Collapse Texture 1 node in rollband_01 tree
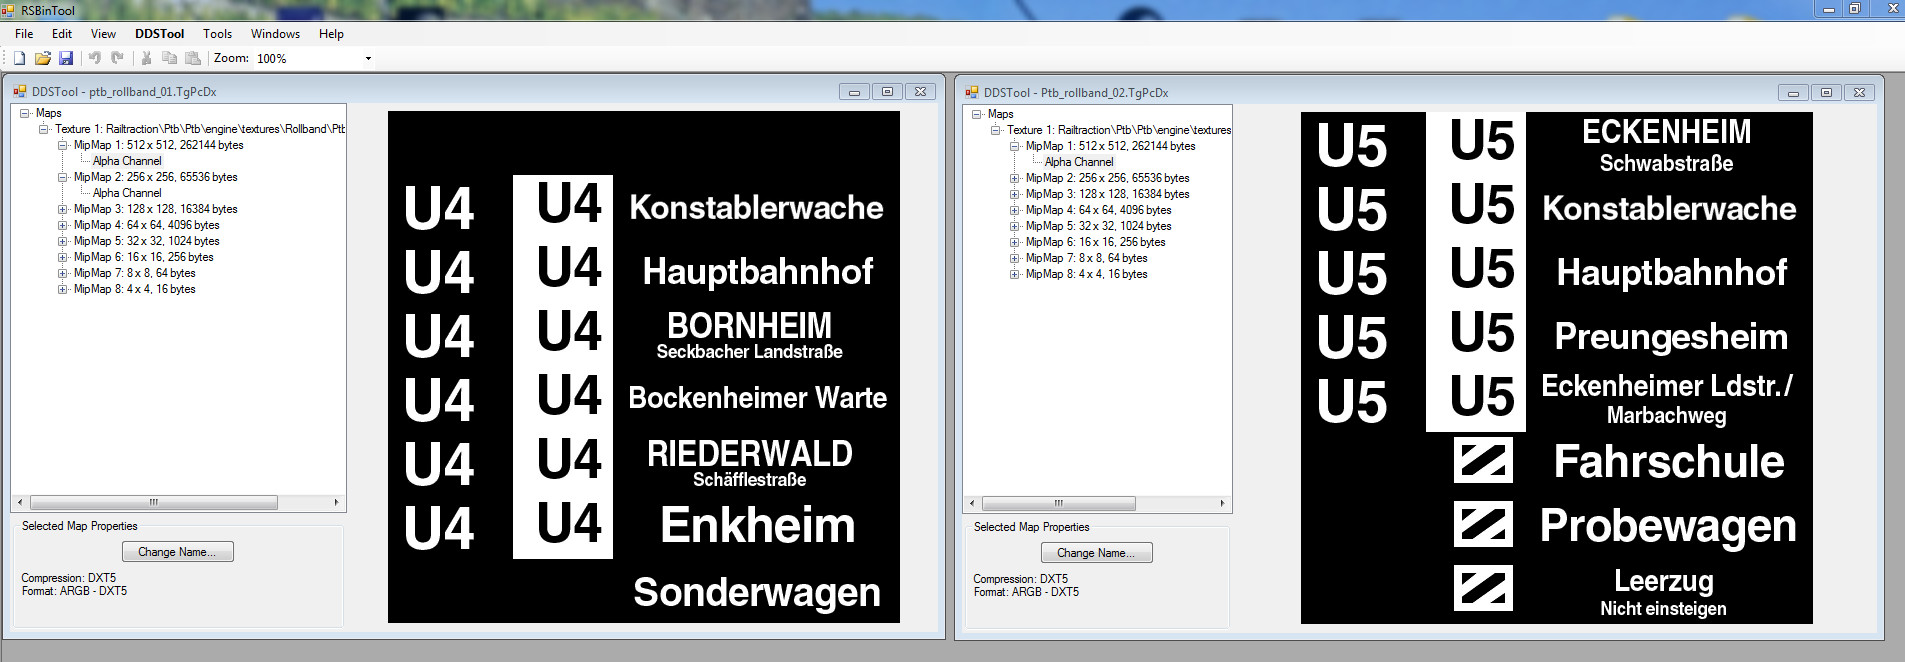Viewport: 1905px width, 662px height. (43, 129)
